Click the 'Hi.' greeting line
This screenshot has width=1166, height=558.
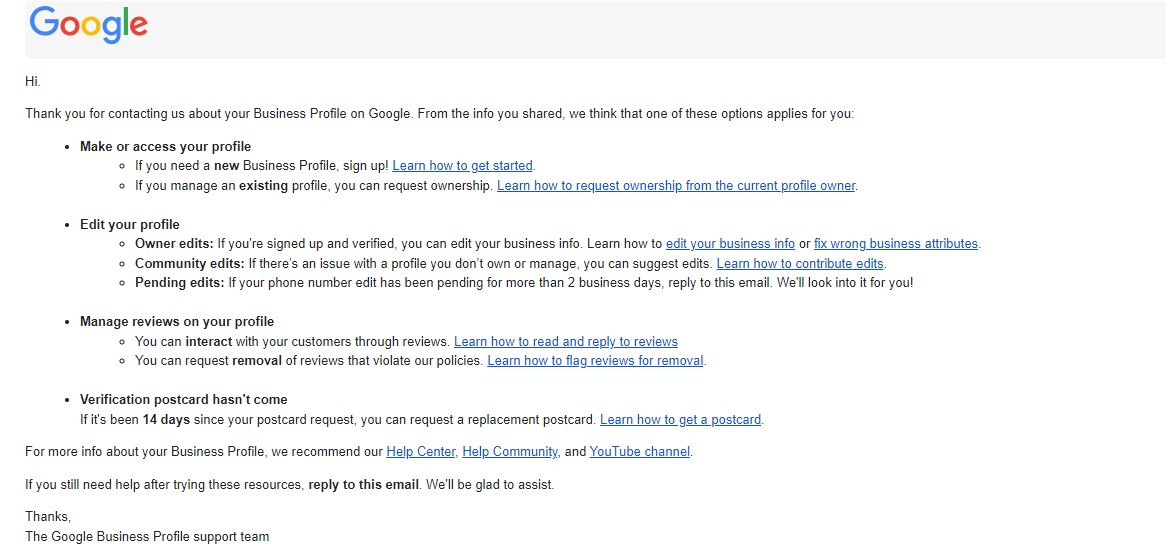click(33, 82)
